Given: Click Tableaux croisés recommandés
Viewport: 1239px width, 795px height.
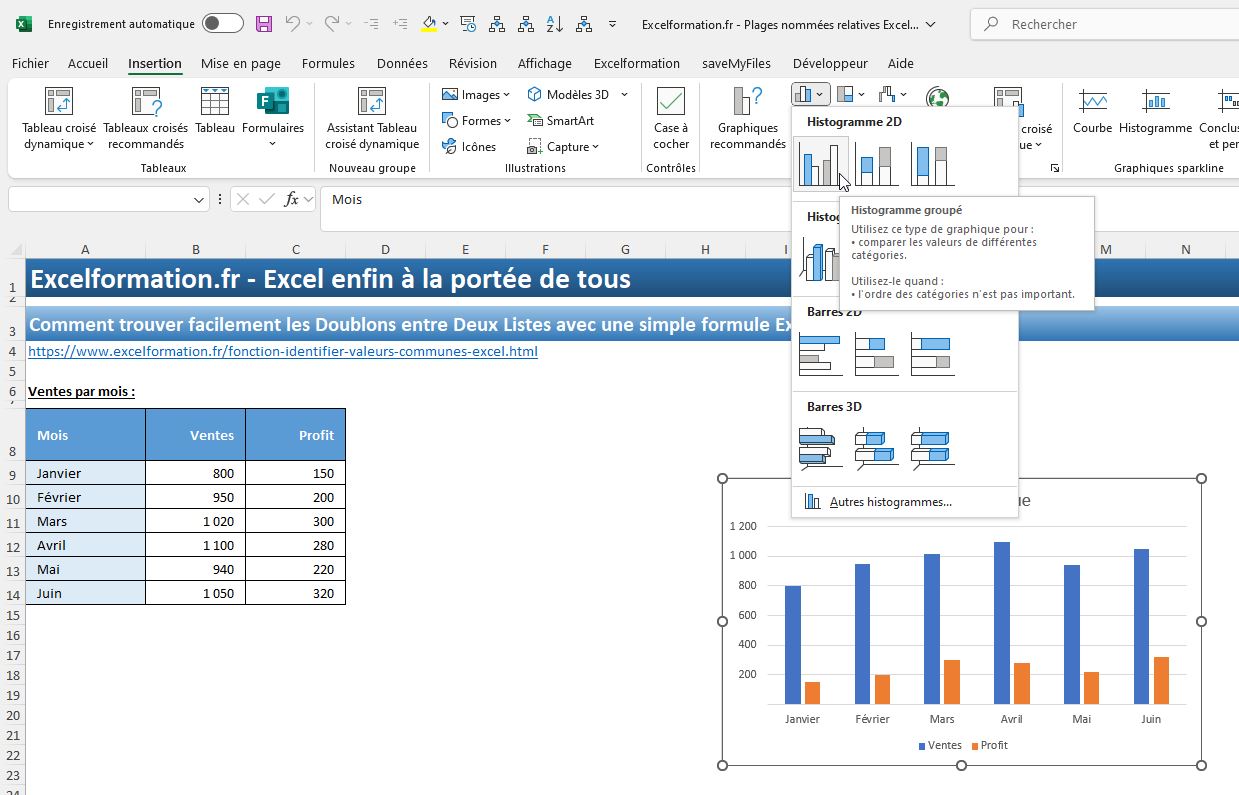Looking at the screenshot, I should pos(146,118).
